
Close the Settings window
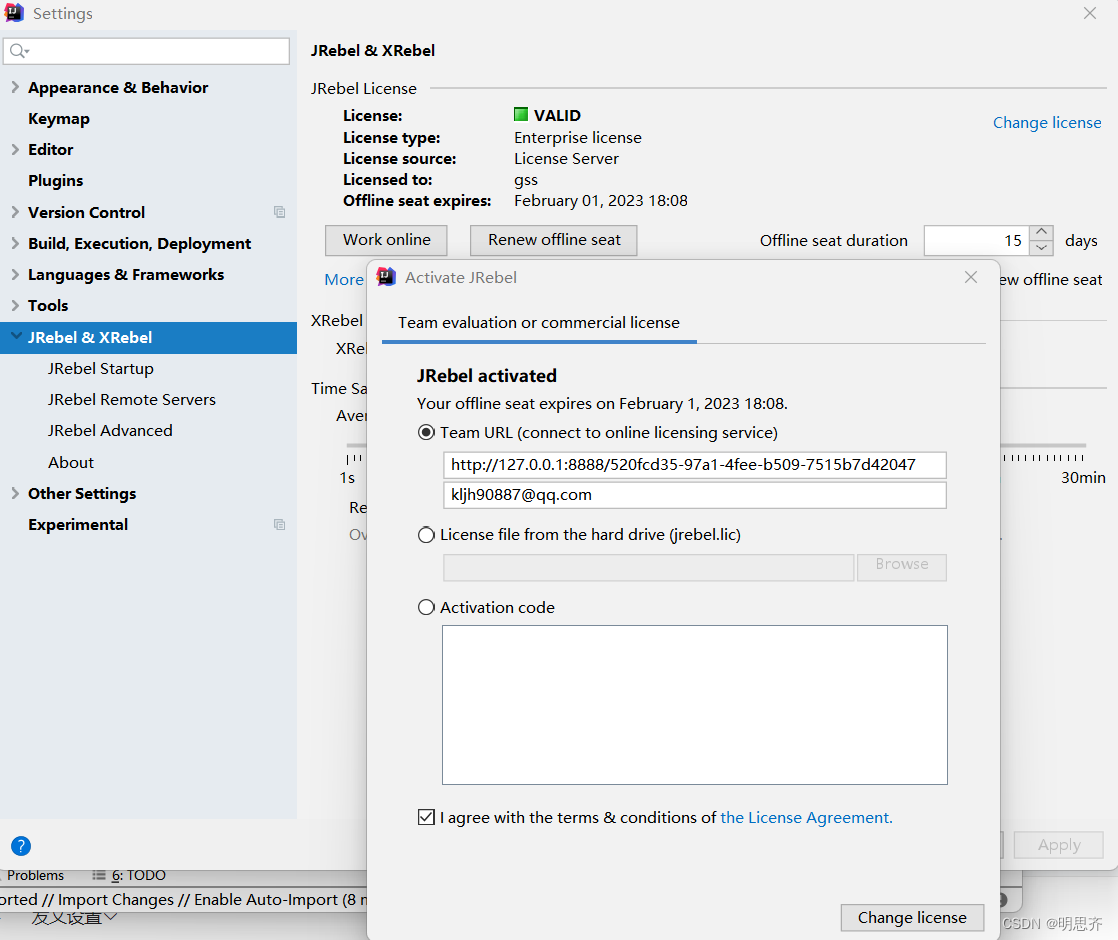[1089, 13]
